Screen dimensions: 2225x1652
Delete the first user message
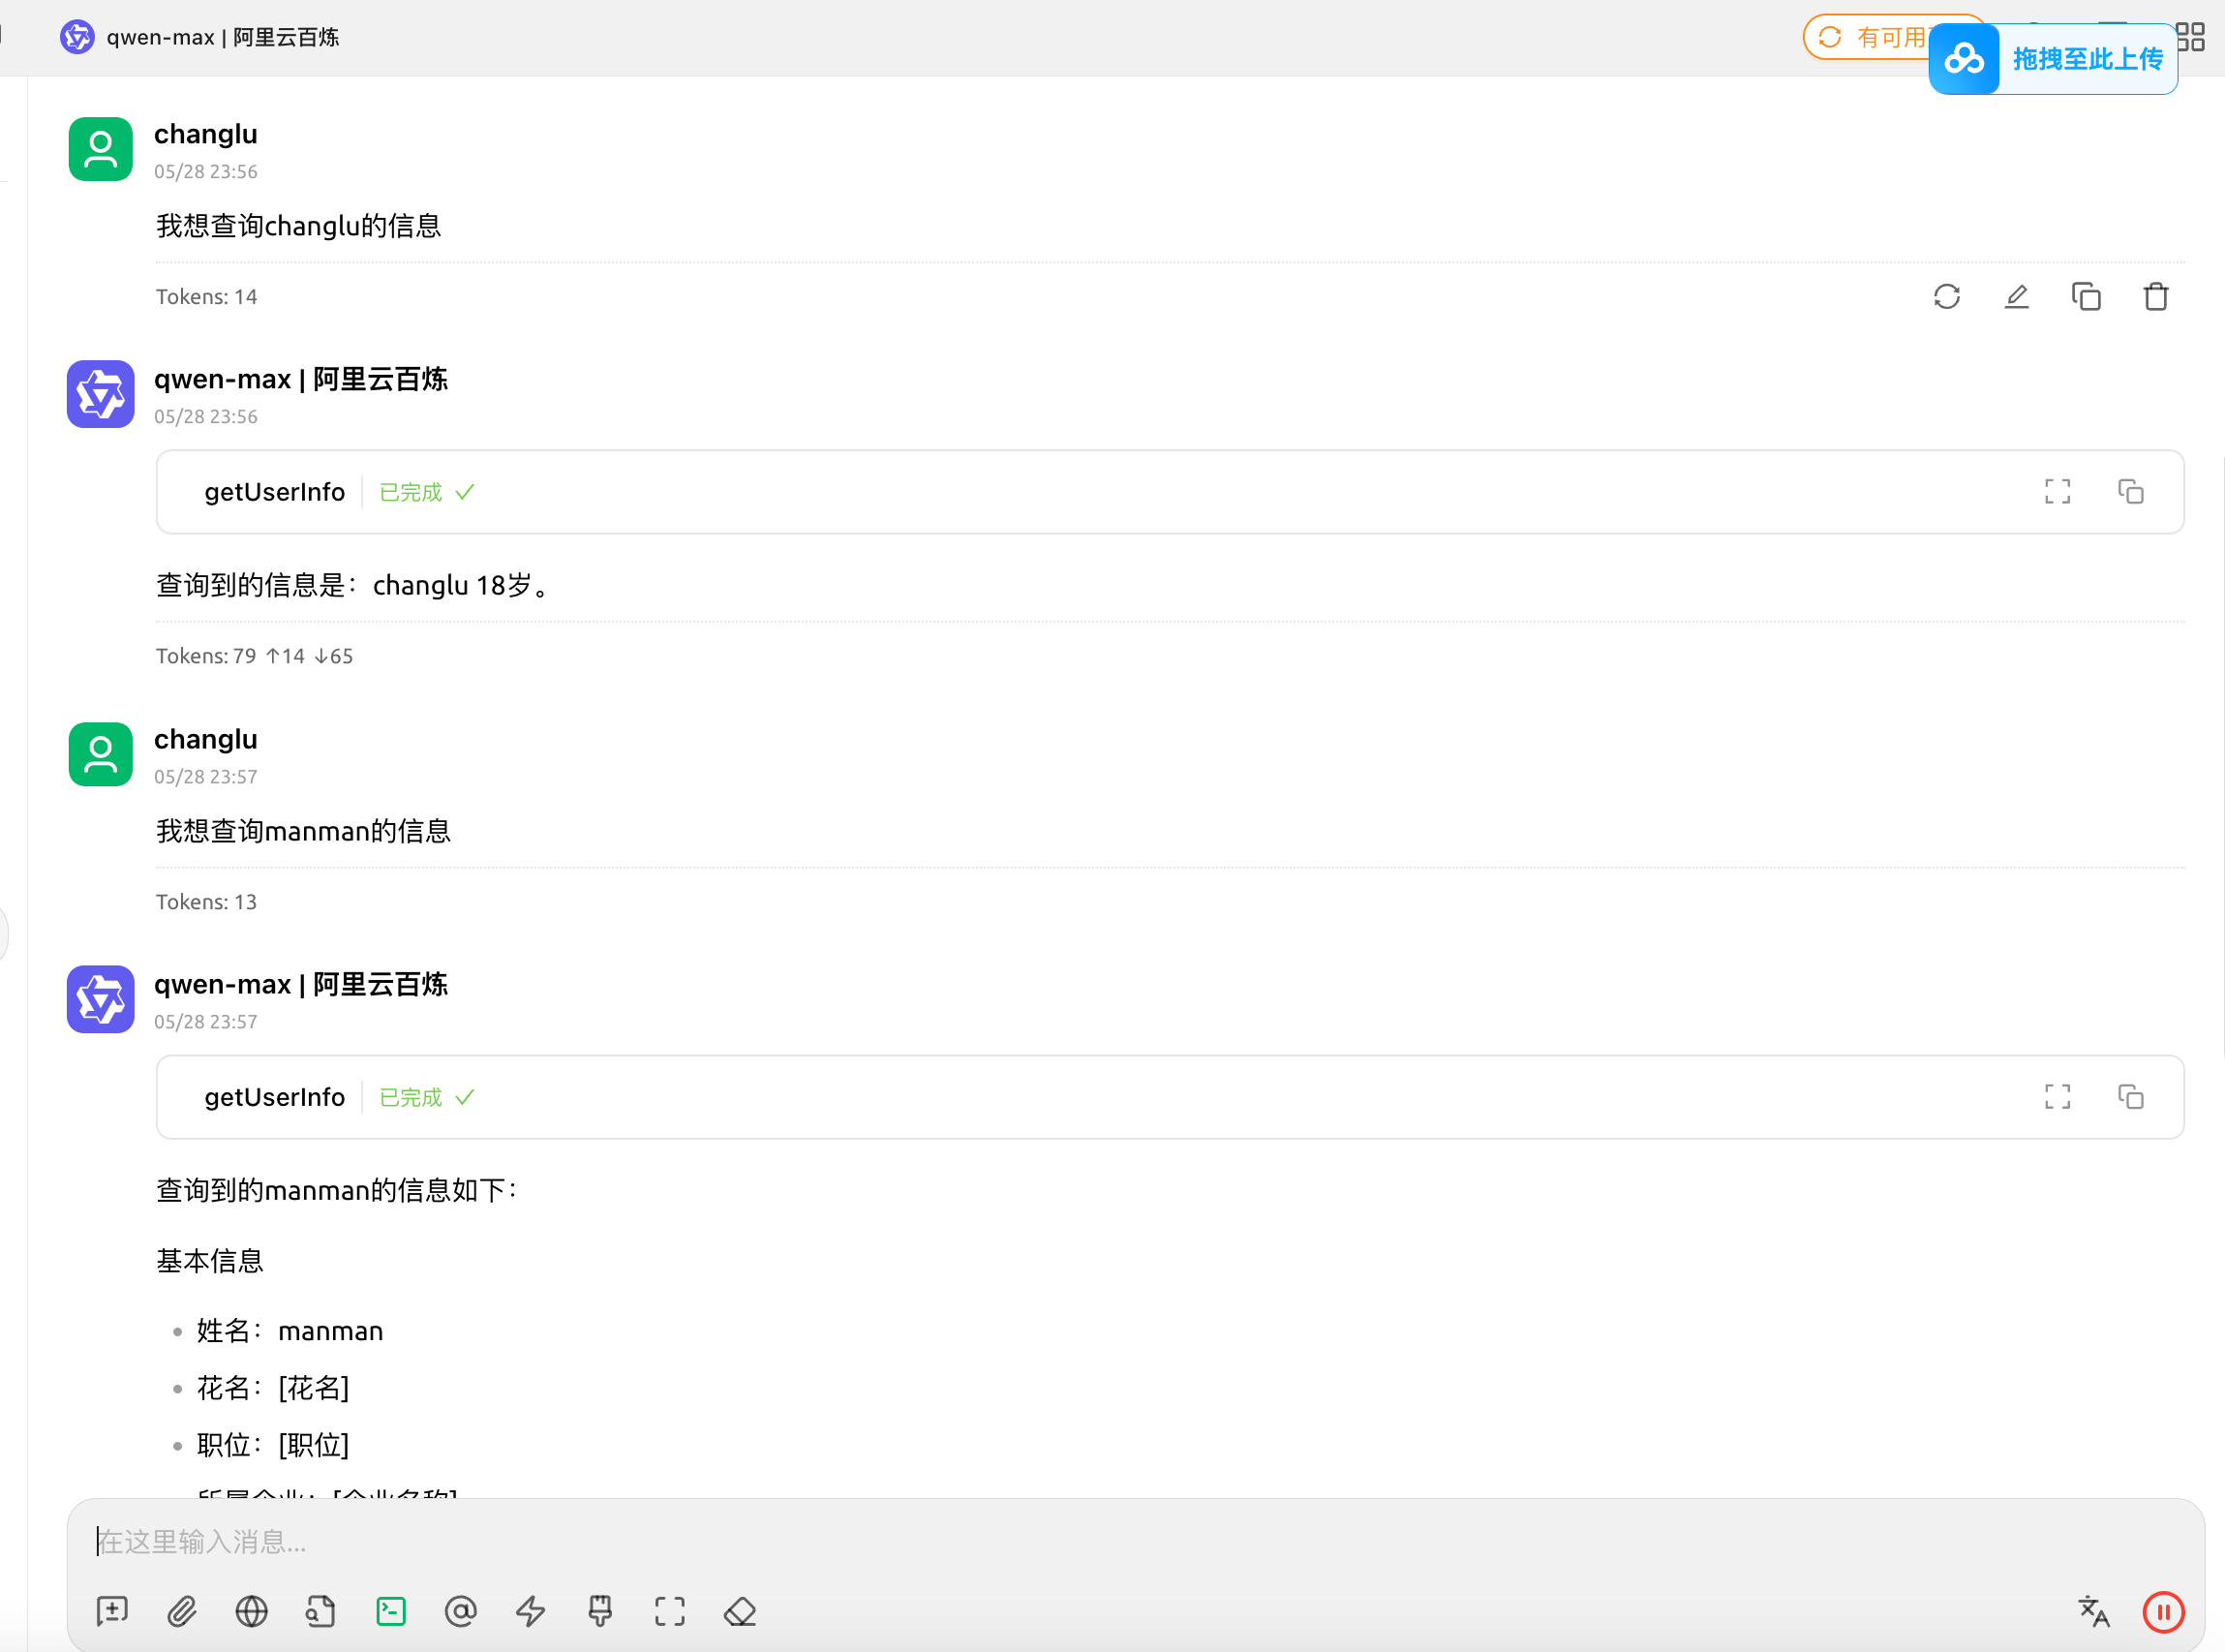(x=2156, y=296)
